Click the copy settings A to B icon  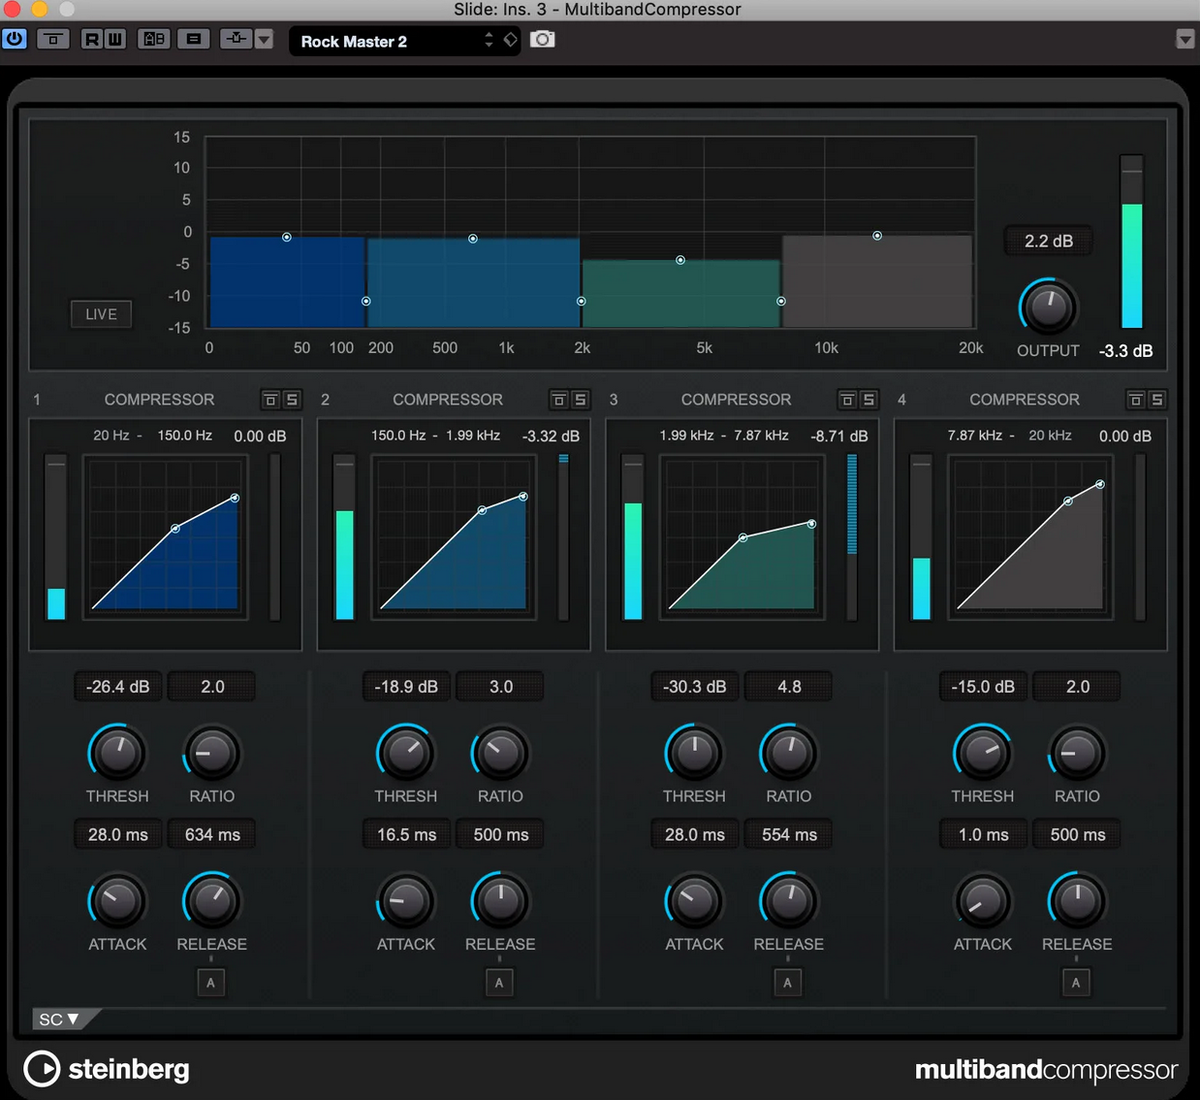194,39
